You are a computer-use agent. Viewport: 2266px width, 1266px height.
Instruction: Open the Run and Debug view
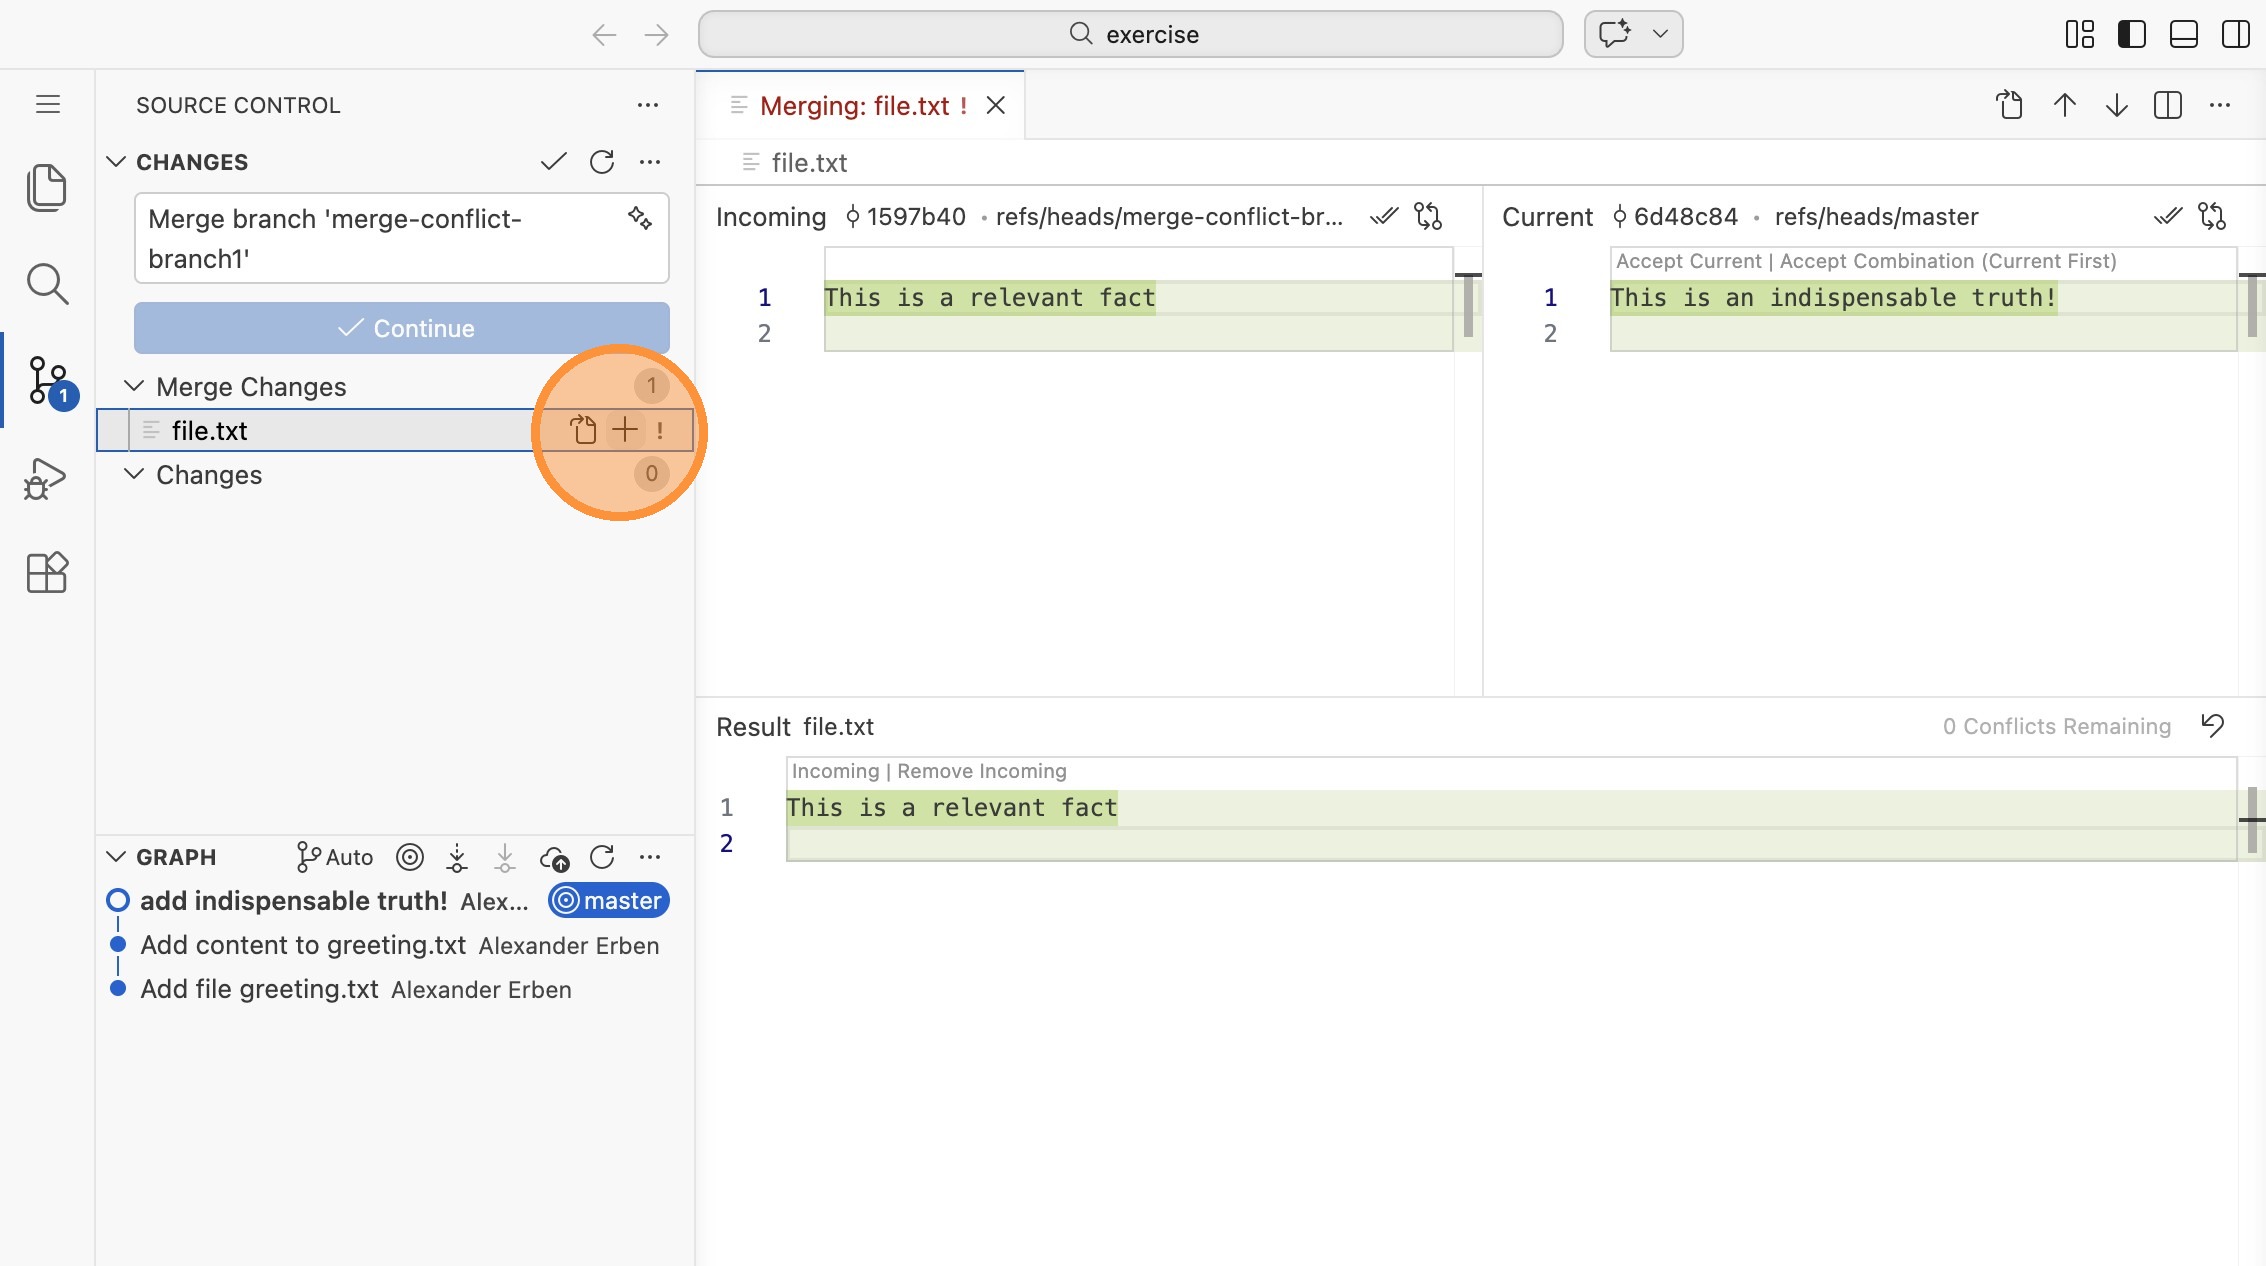point(46,478)
